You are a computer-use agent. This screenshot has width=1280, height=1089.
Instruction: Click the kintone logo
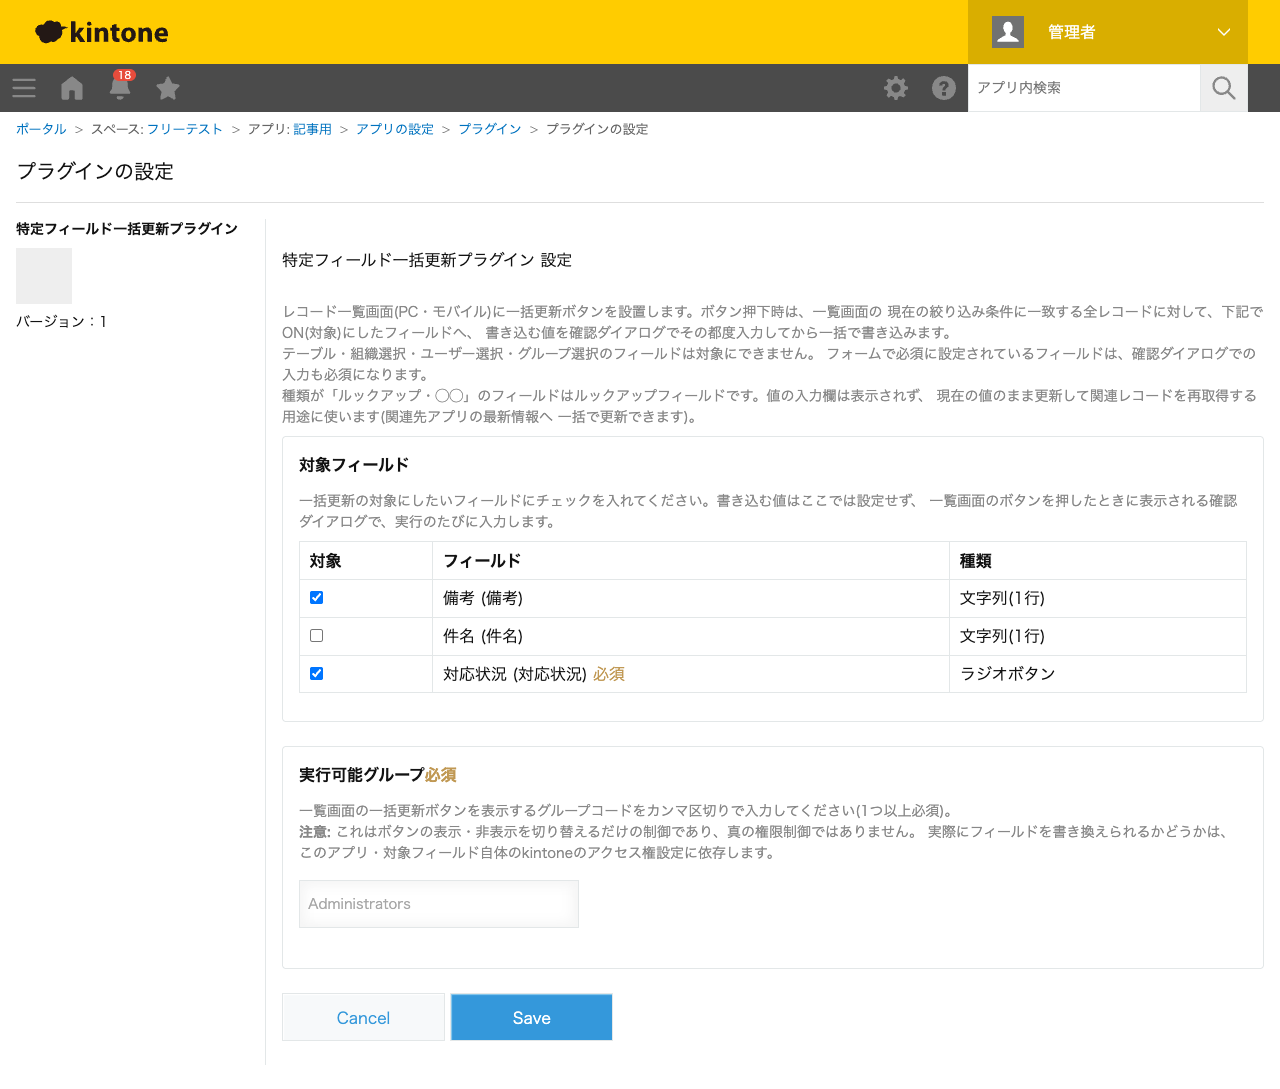point(102,32)
